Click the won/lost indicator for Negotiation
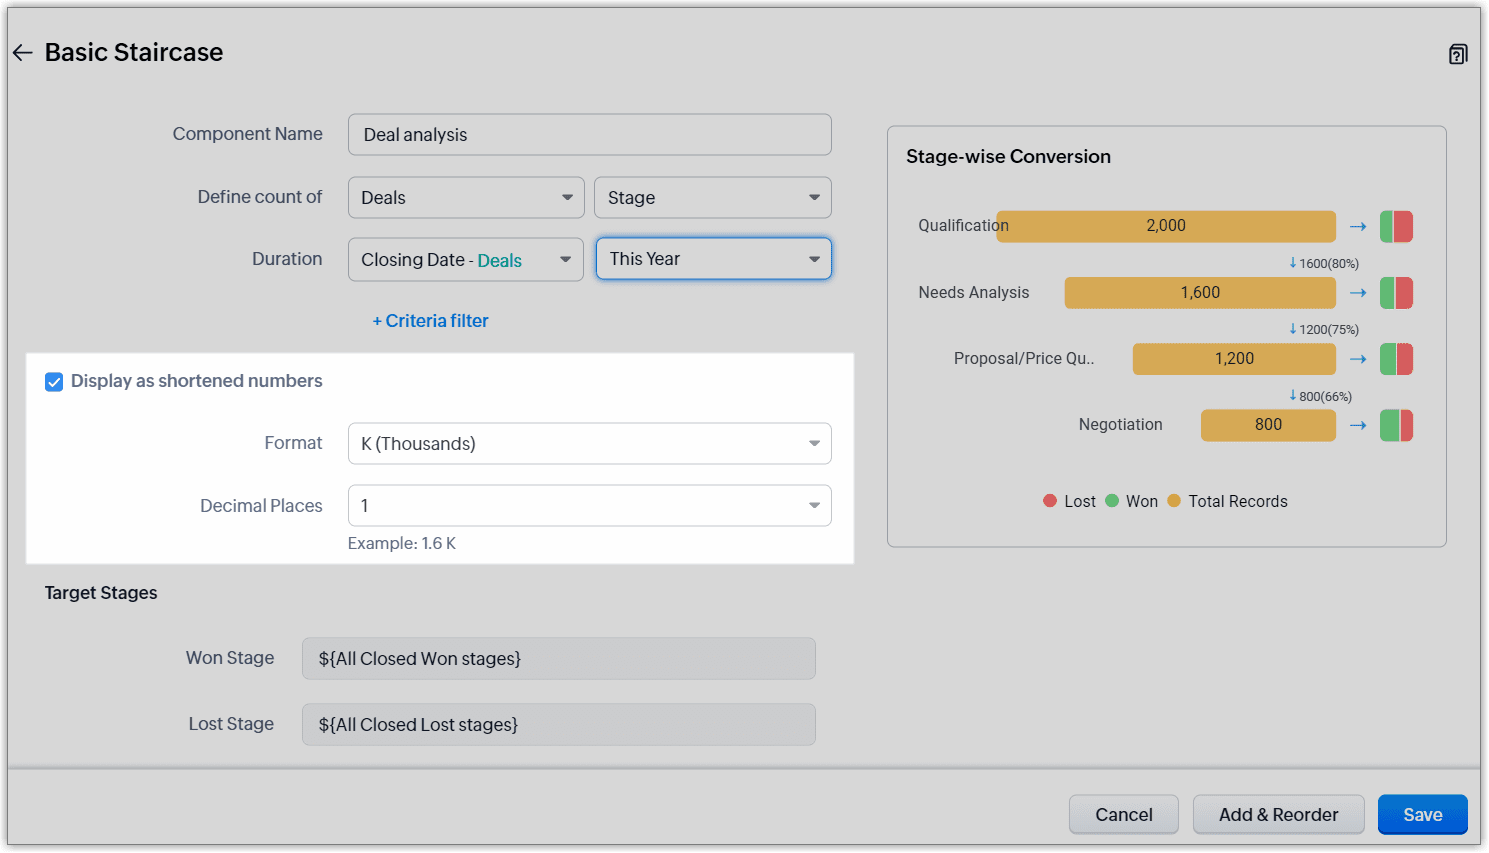This screenshot has height=853, width=1489. (1396, 425)
